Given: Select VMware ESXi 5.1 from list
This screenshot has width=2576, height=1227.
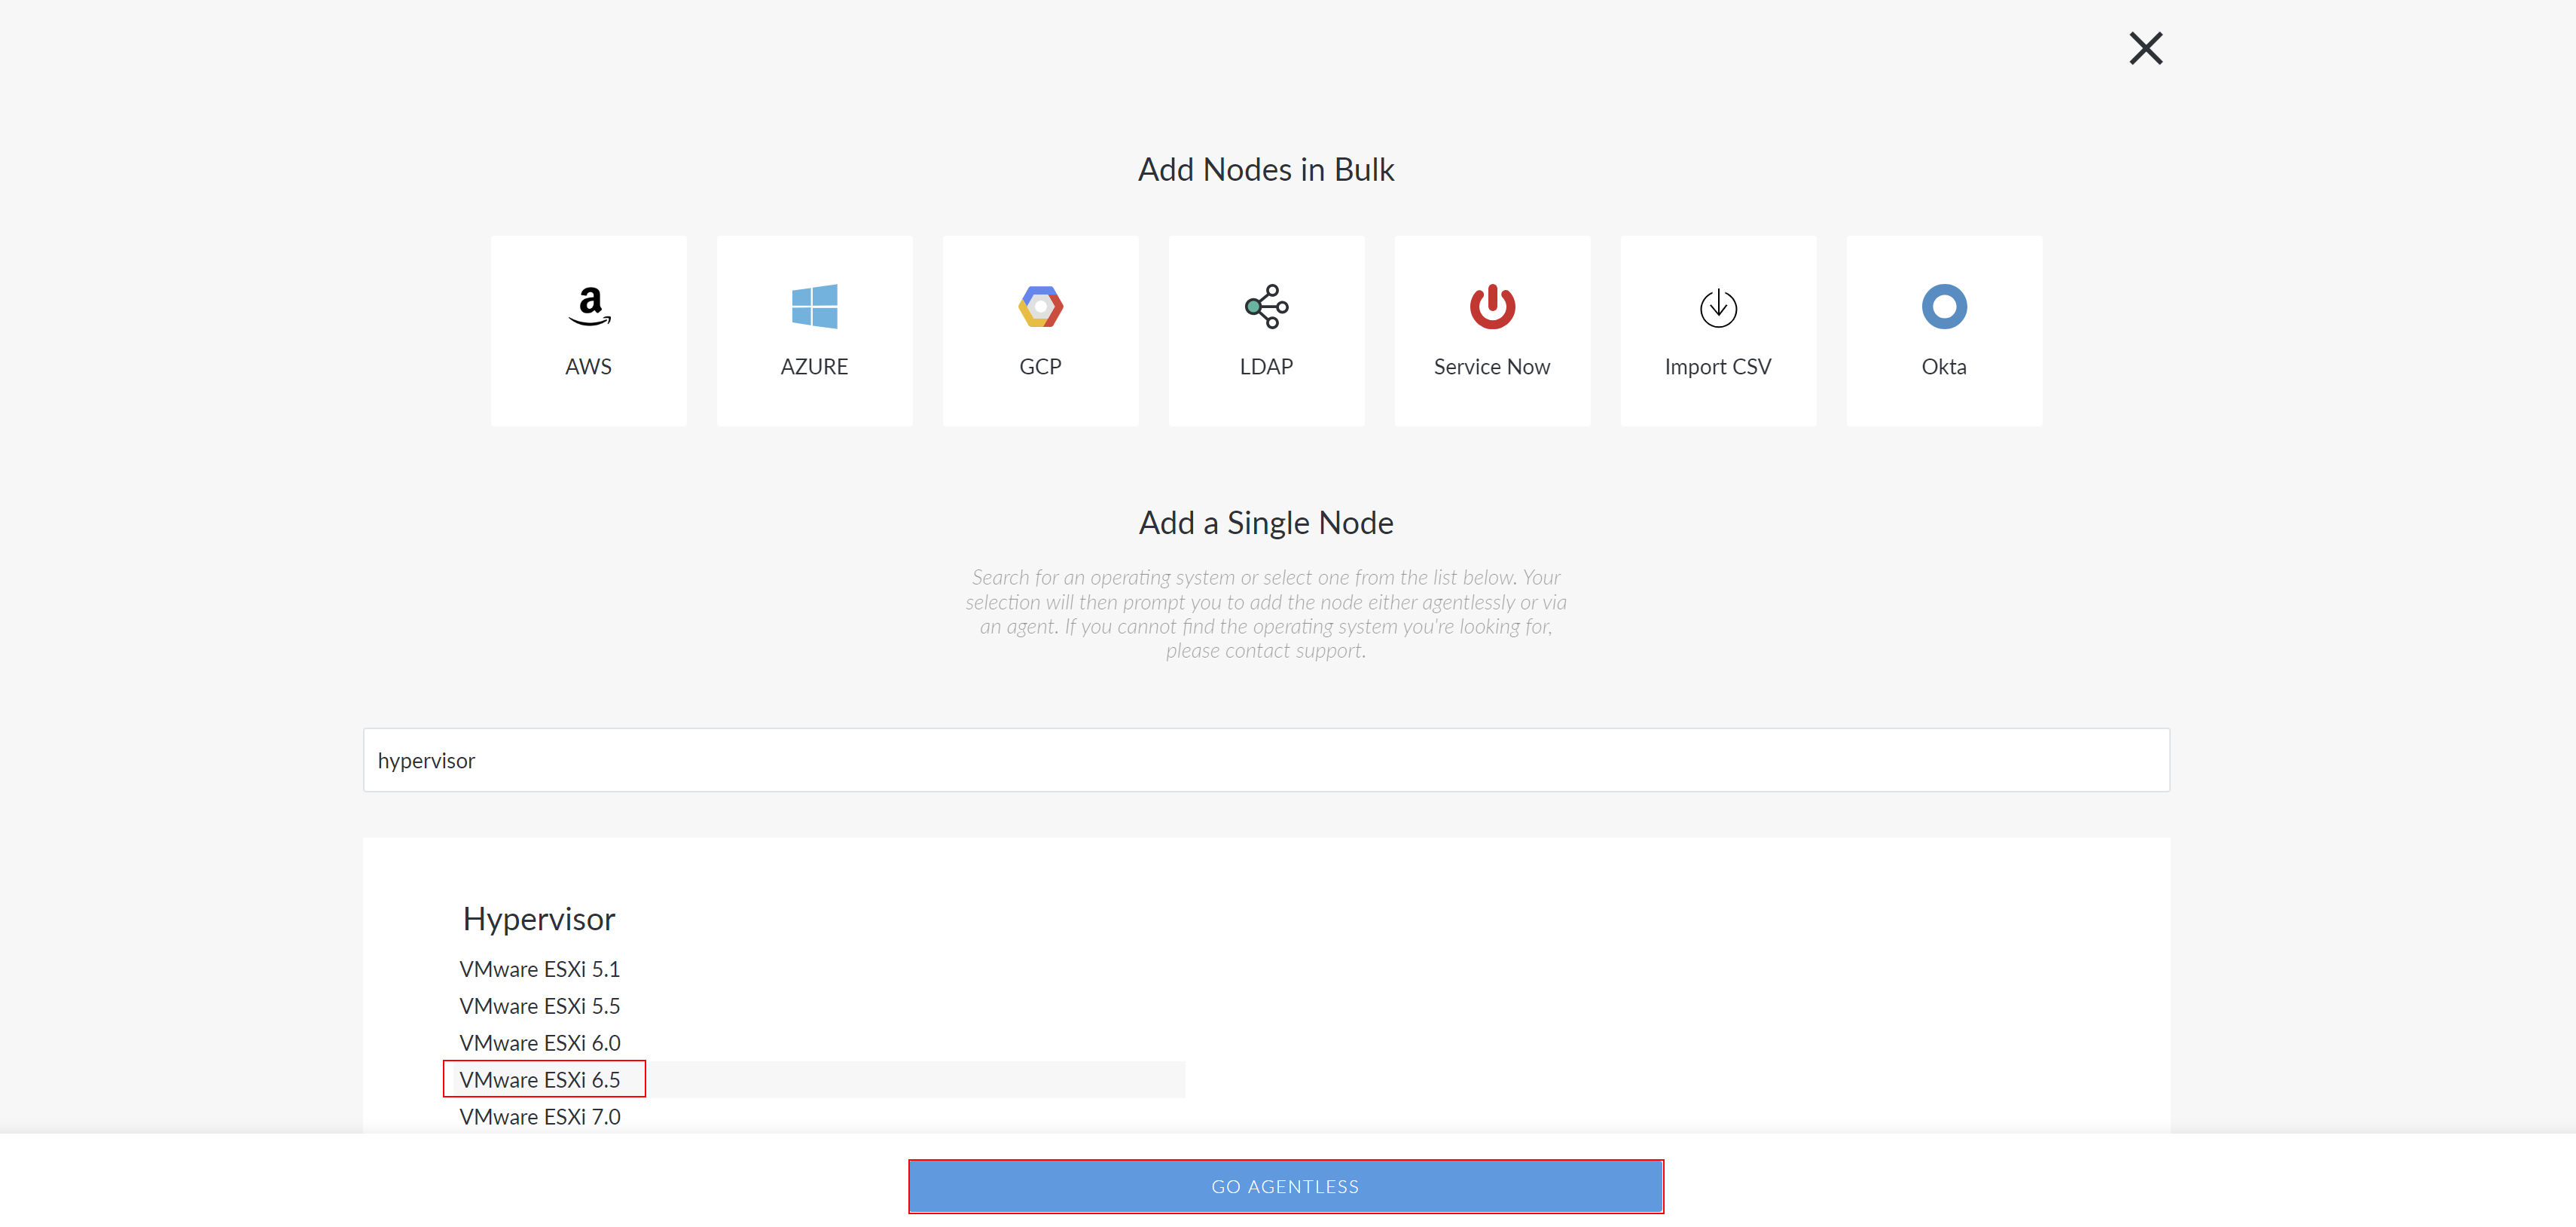Looking at the screenshot, I should pos(540,969).
